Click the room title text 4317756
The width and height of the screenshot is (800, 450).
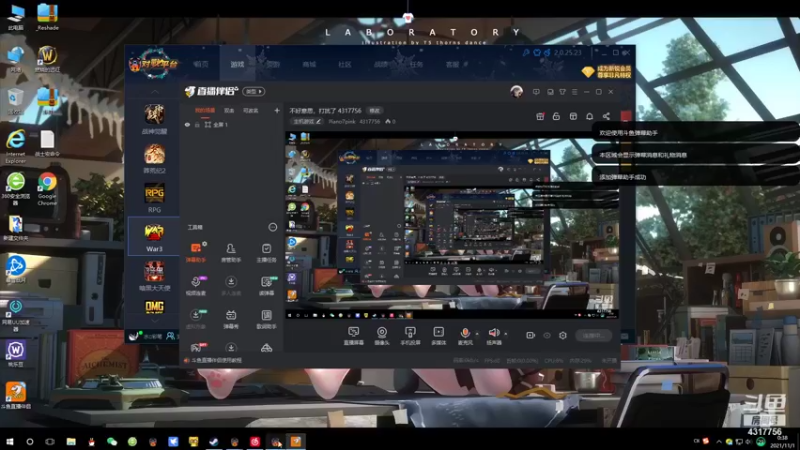326,111
